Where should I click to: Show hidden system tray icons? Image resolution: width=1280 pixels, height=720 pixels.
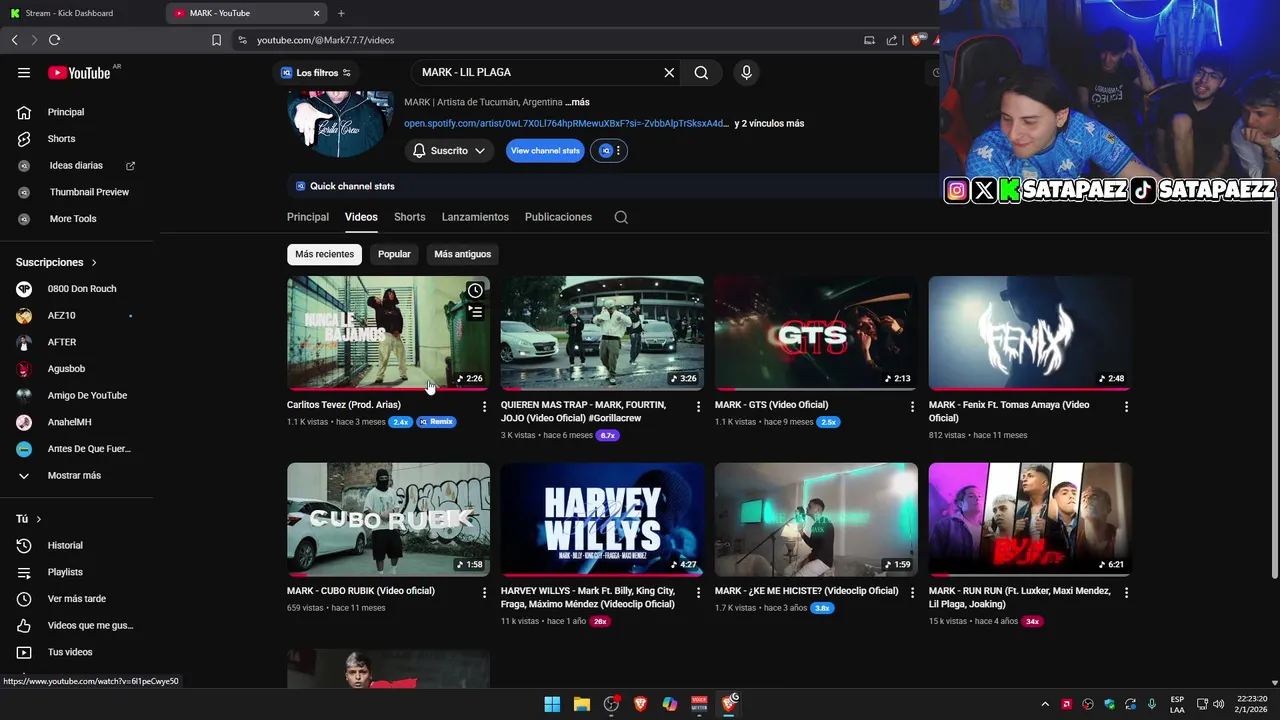click(x=1044, y=704)
